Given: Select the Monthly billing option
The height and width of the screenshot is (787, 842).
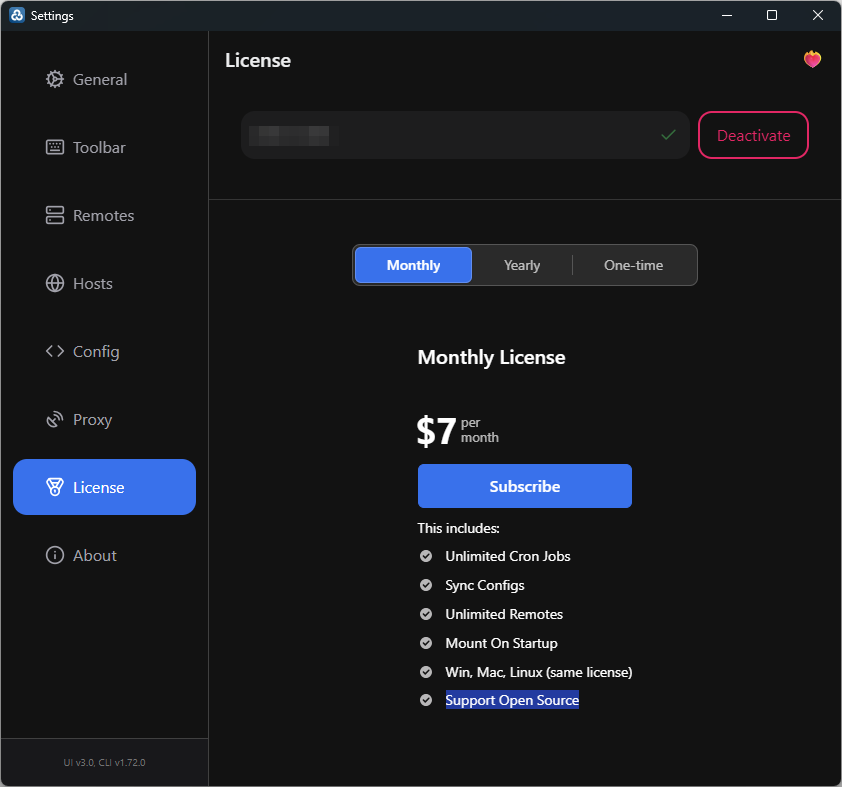Looking at the screenshot, I should 413,265.
